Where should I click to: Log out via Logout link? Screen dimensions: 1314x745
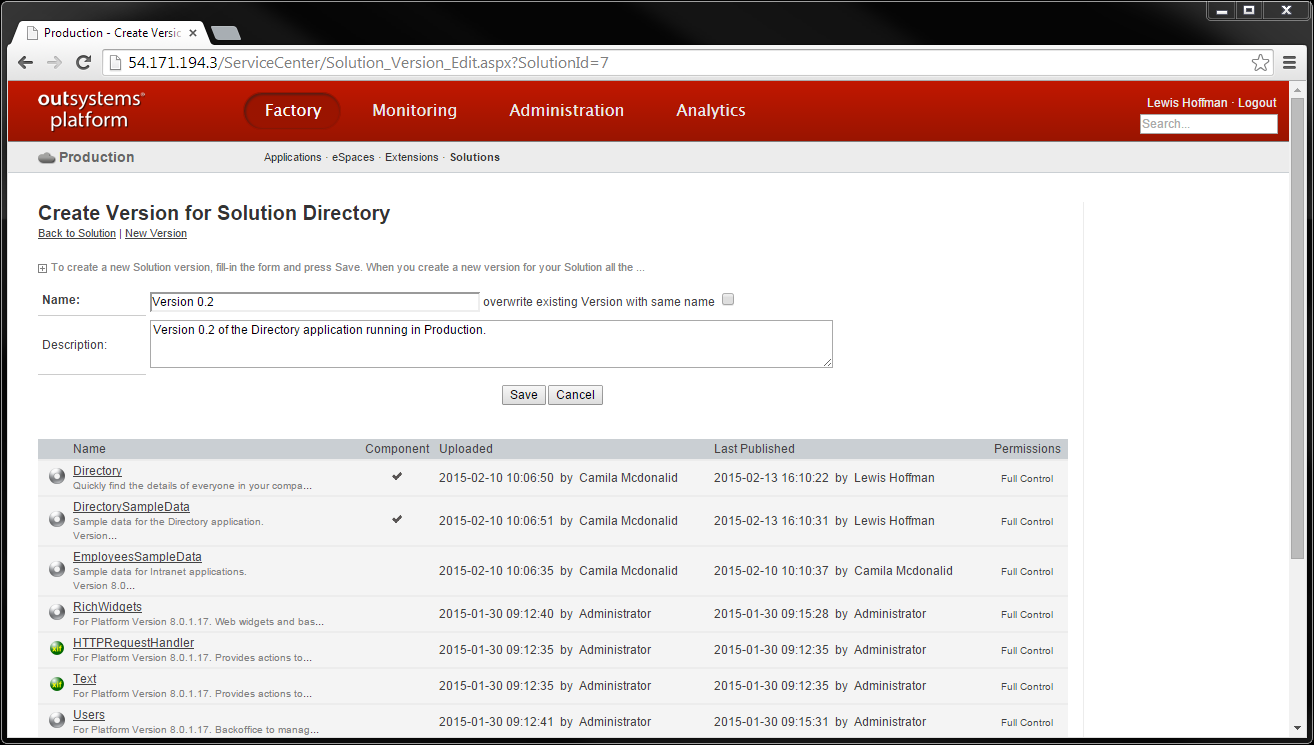point(1257,103)
